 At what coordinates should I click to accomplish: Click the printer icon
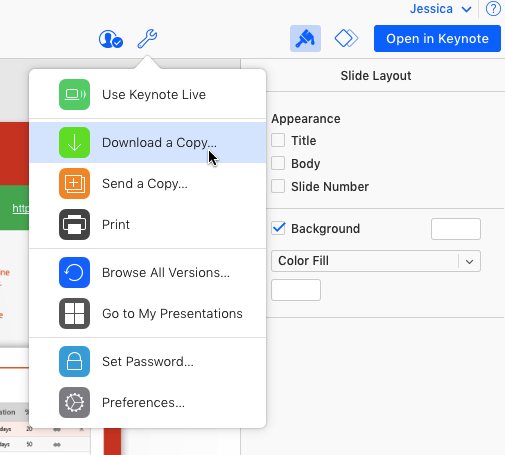[74, 224]
